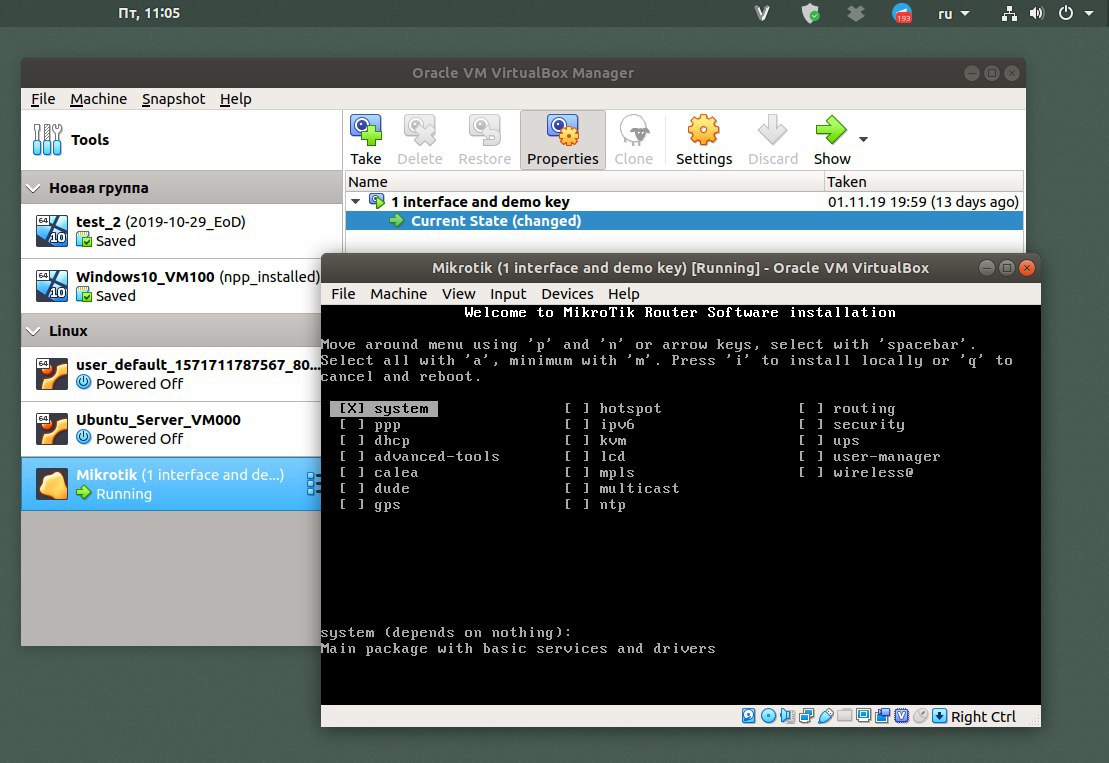Click video recording indicator in VM status bar
The image size is (1109, 763).
tap(883, 716)
